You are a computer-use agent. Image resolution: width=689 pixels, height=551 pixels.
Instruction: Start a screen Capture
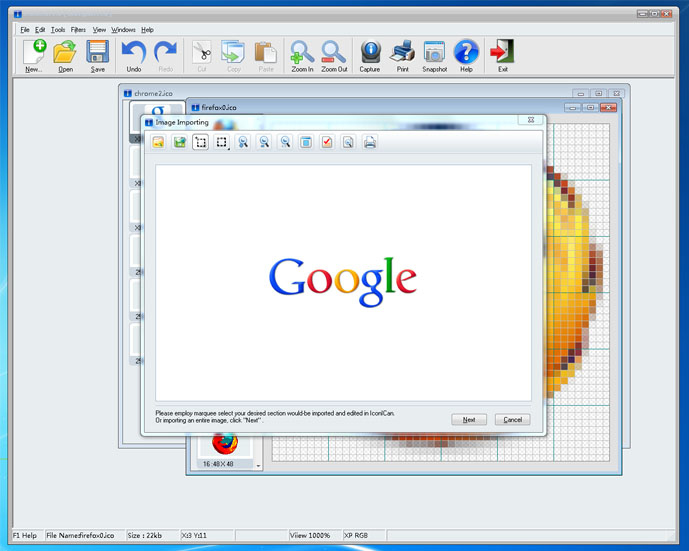click(x=370, y=55)
